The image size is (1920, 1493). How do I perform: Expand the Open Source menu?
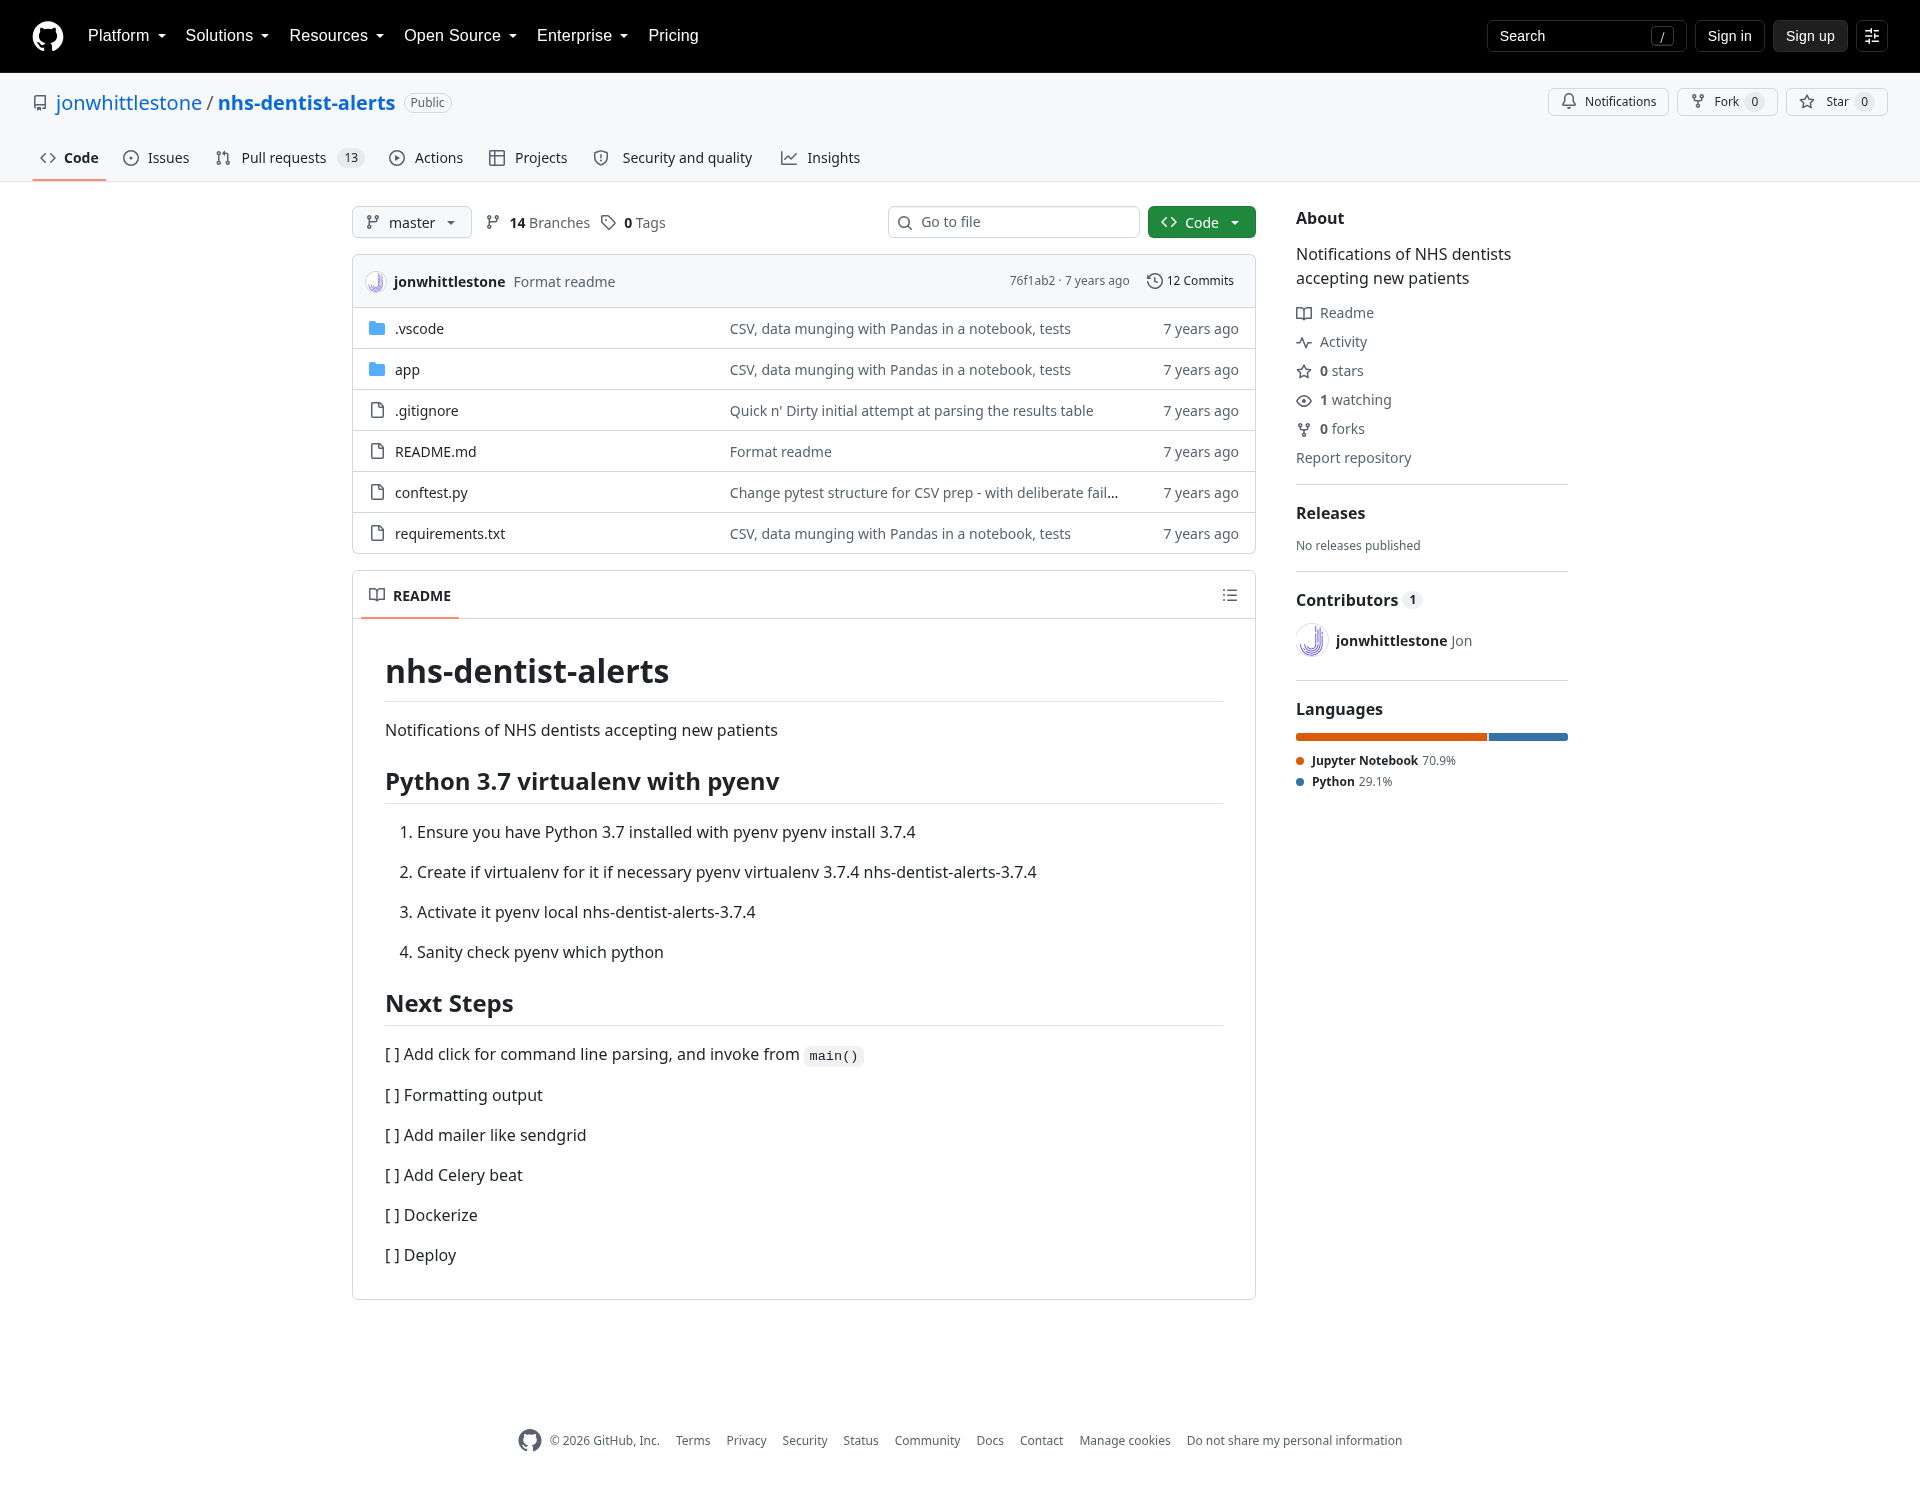[461, 36]
